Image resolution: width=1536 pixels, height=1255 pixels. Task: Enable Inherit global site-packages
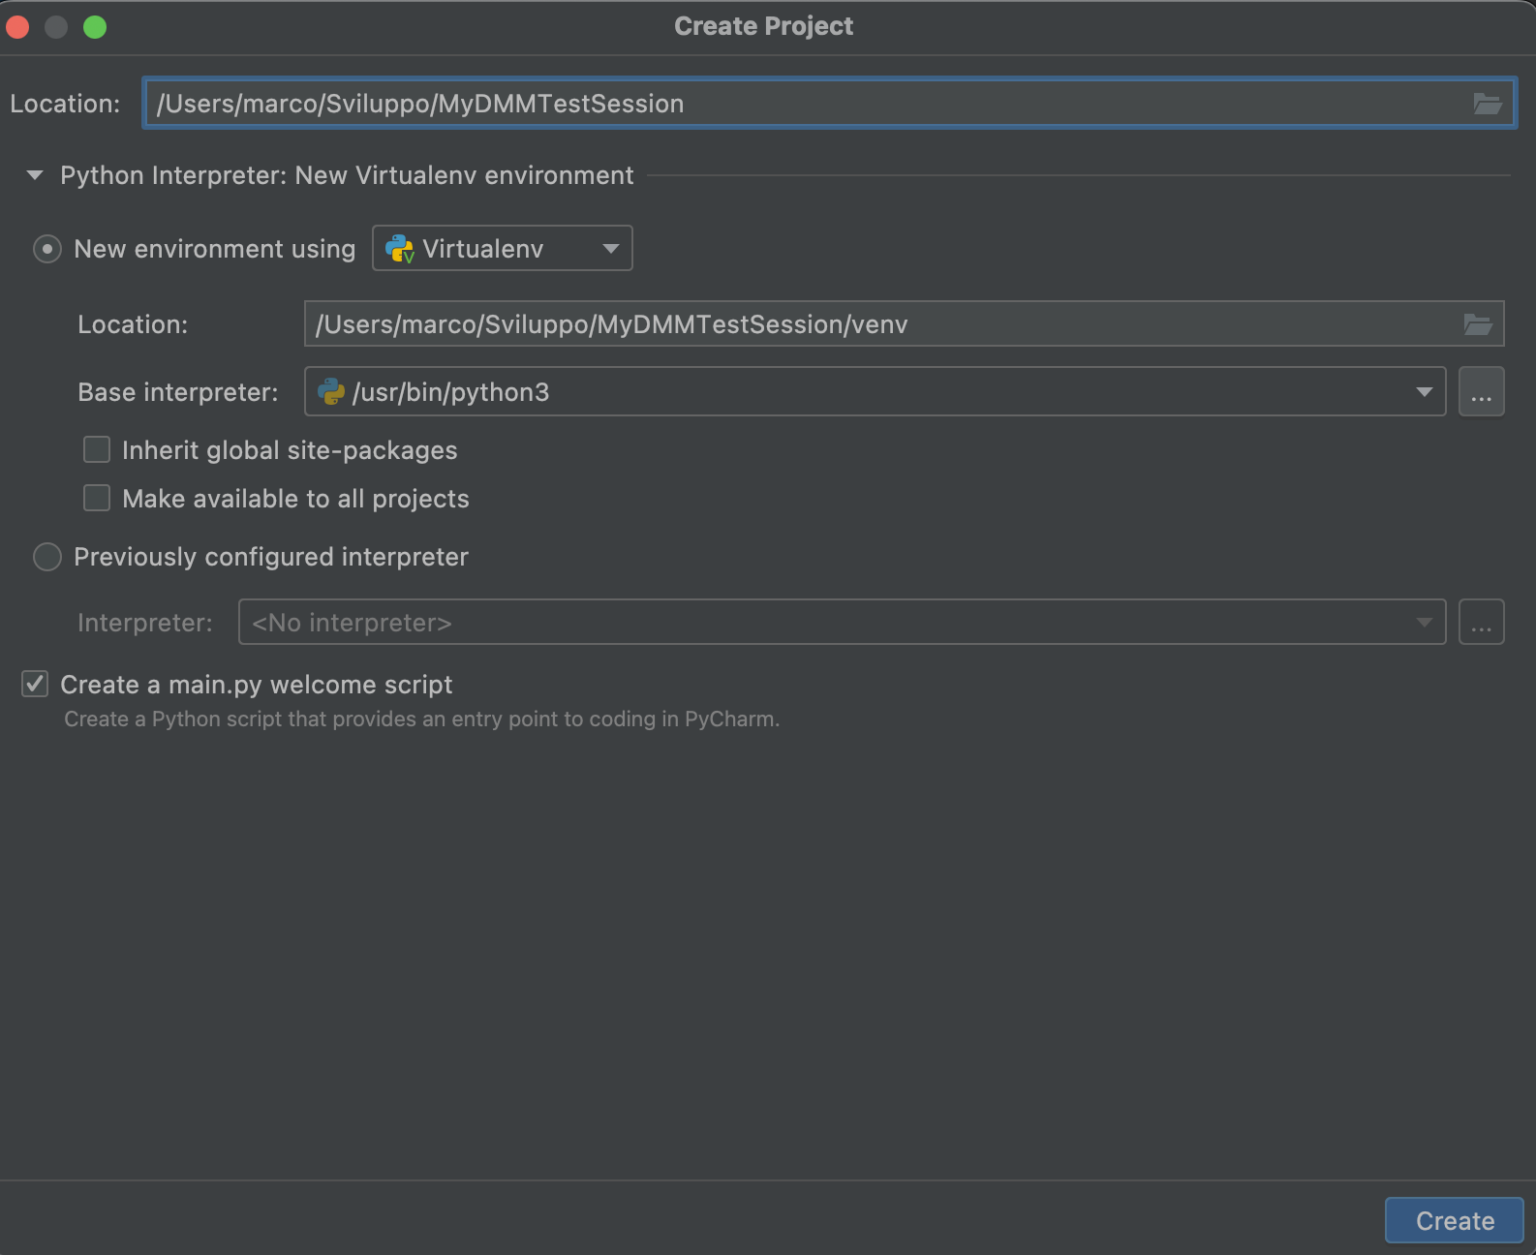click(x=96, y=449)
